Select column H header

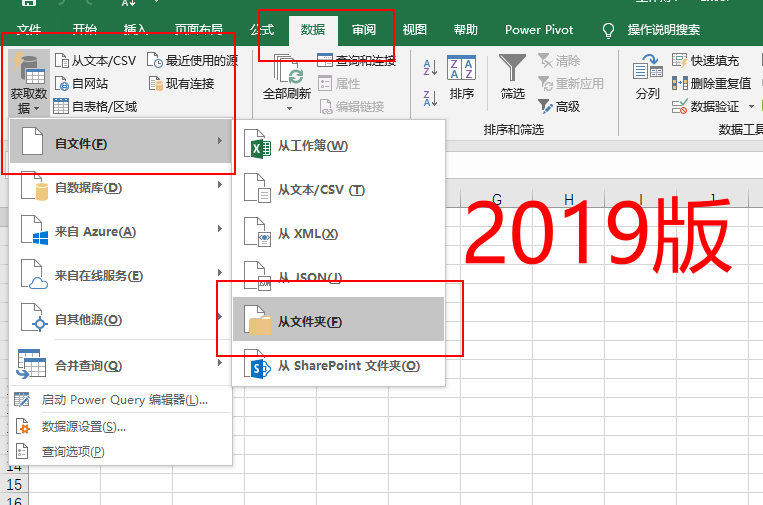(568, 198)
